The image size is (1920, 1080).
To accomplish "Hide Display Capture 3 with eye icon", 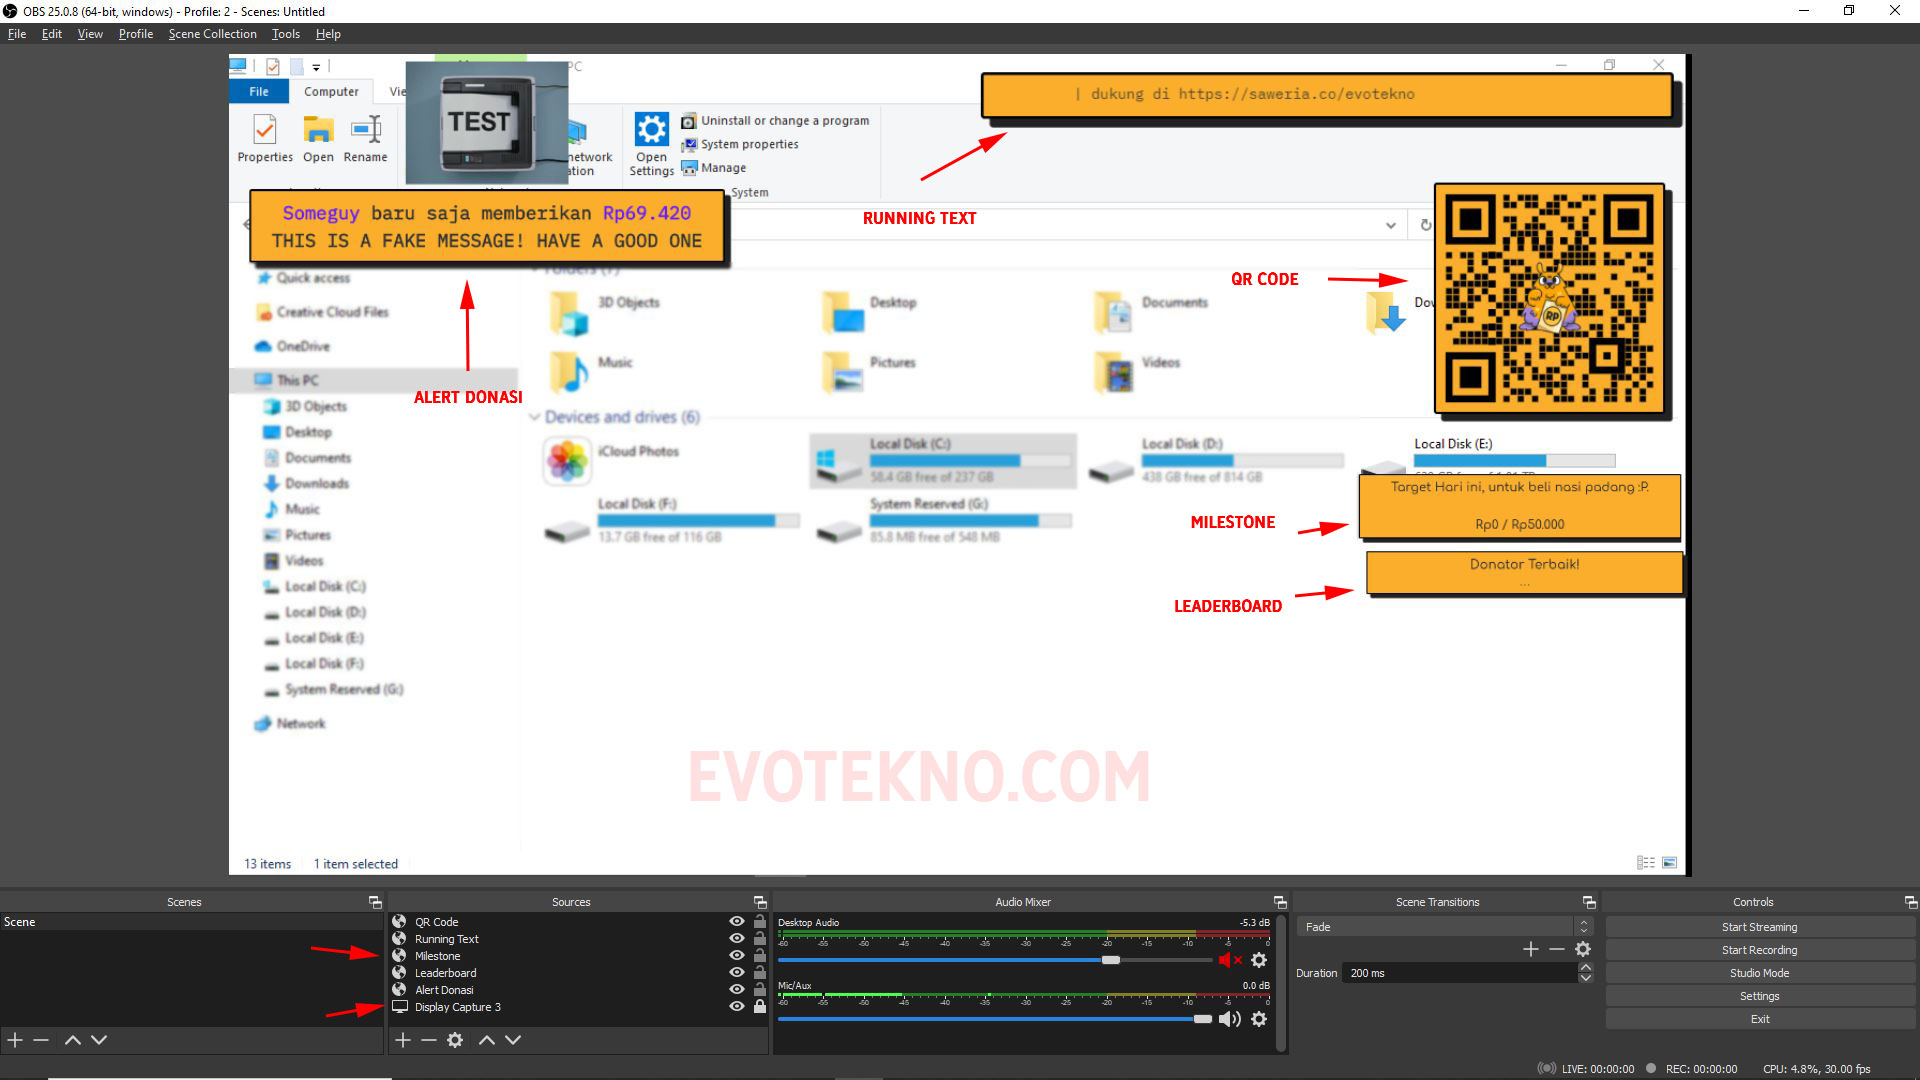I will [737, 1007].
